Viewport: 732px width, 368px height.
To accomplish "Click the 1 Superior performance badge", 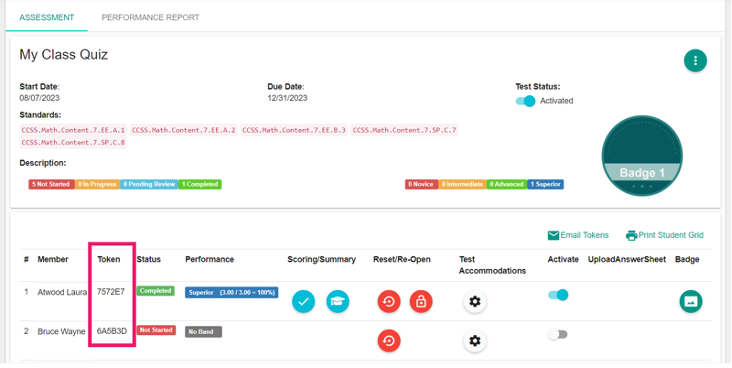I will click(x=545, y=184).
